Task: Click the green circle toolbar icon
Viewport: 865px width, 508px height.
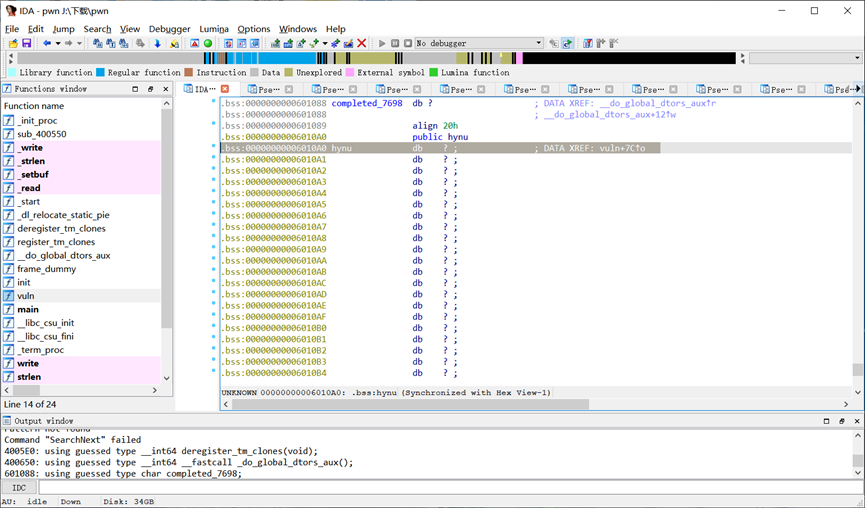Action: tap(208, 44)
